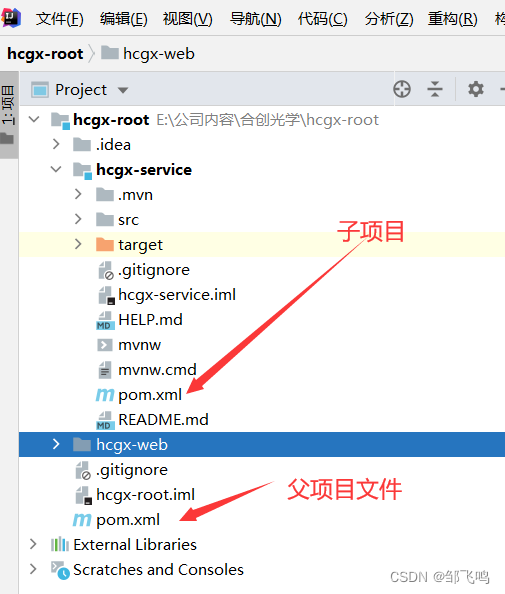Click the locate opened file crosshair icon

402,89
